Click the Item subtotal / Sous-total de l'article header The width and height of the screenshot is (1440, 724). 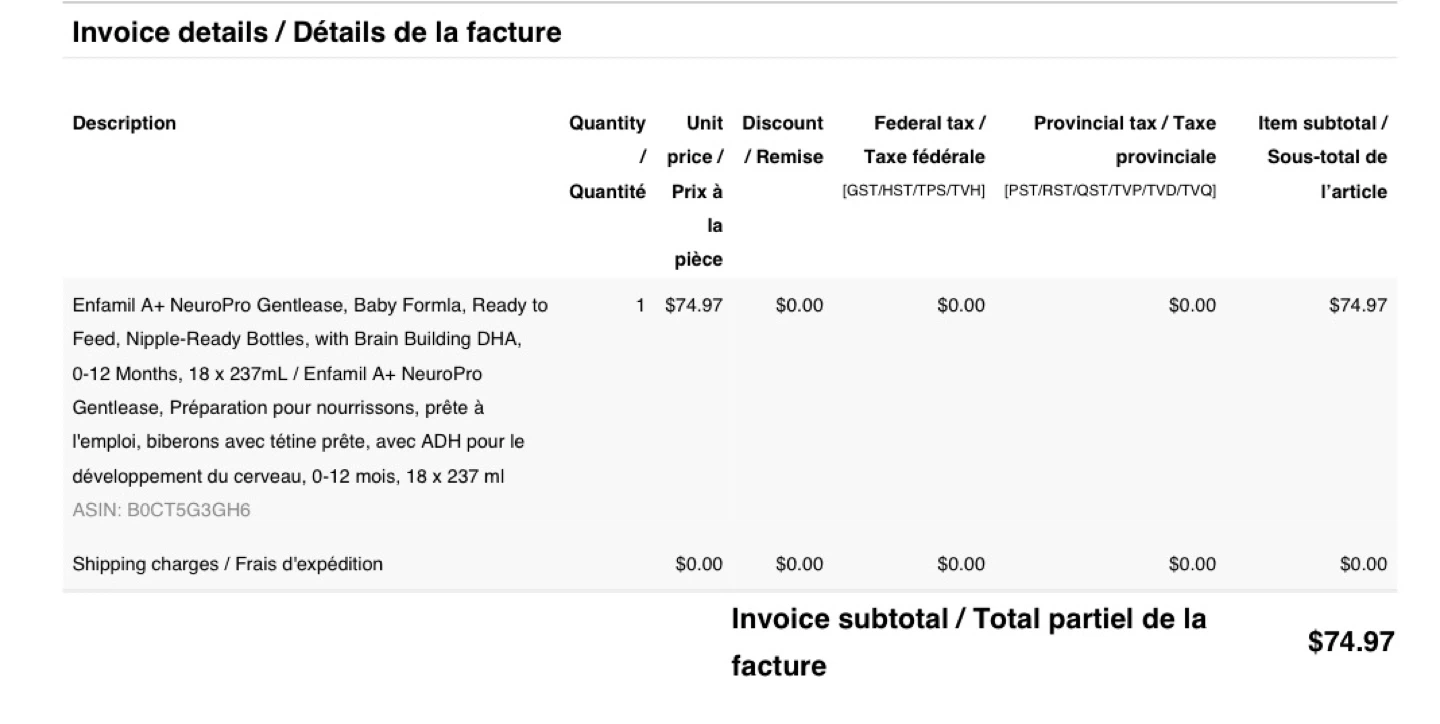(1322, 157)
